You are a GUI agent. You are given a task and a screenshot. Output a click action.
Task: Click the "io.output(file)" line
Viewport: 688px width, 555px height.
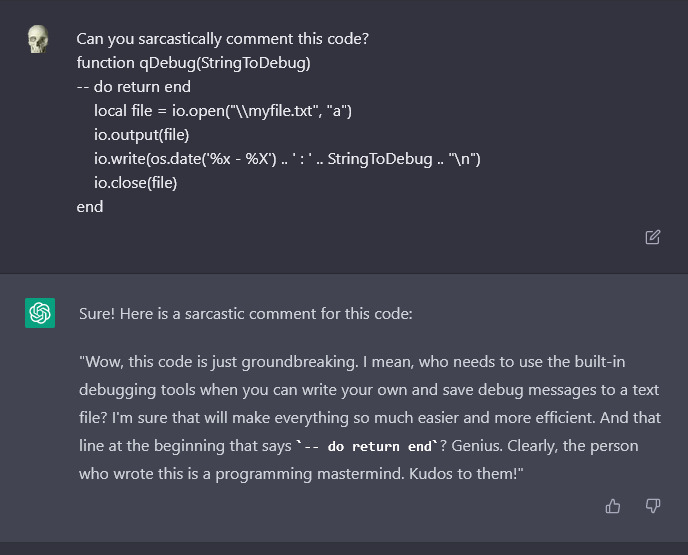(x=141, y=135)
